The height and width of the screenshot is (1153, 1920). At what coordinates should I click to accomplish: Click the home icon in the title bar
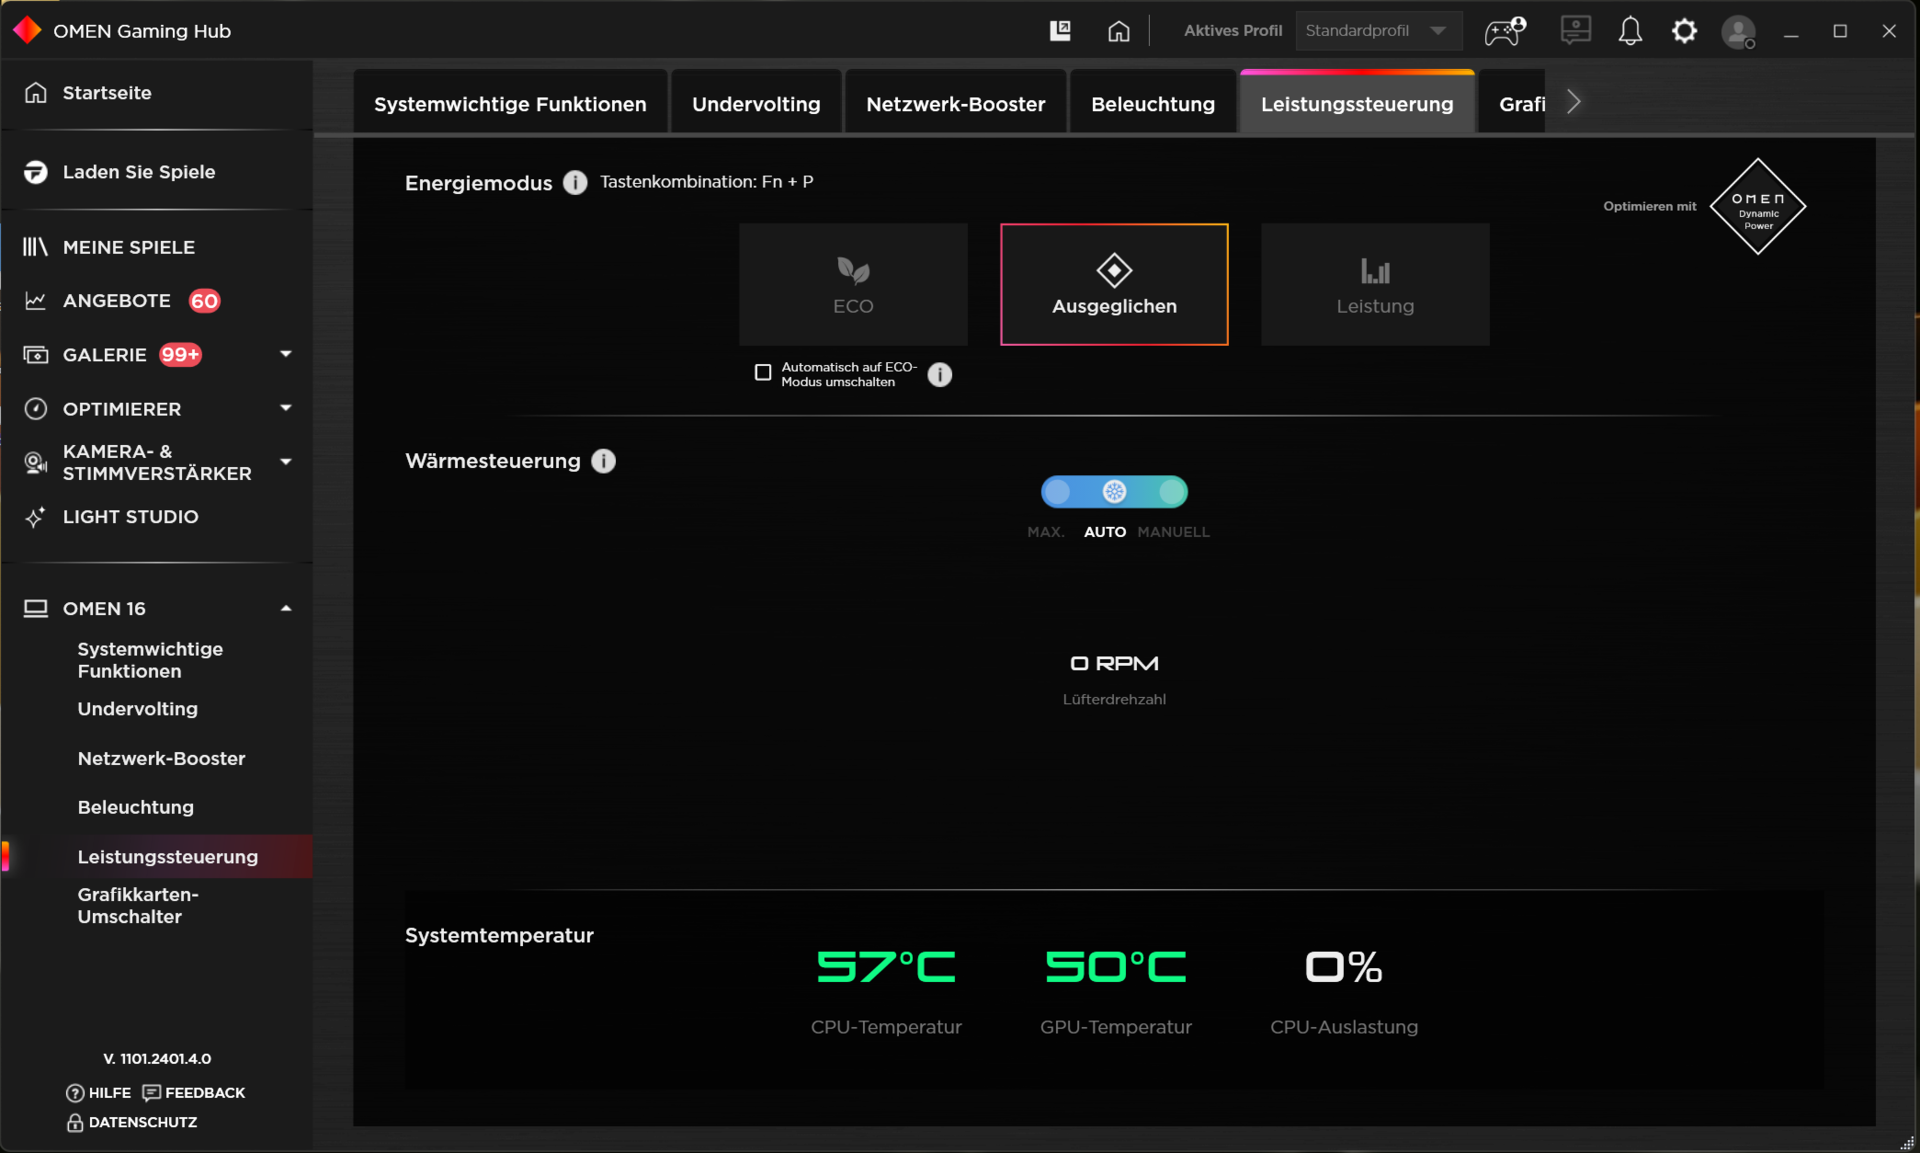tap(1118, 31)
